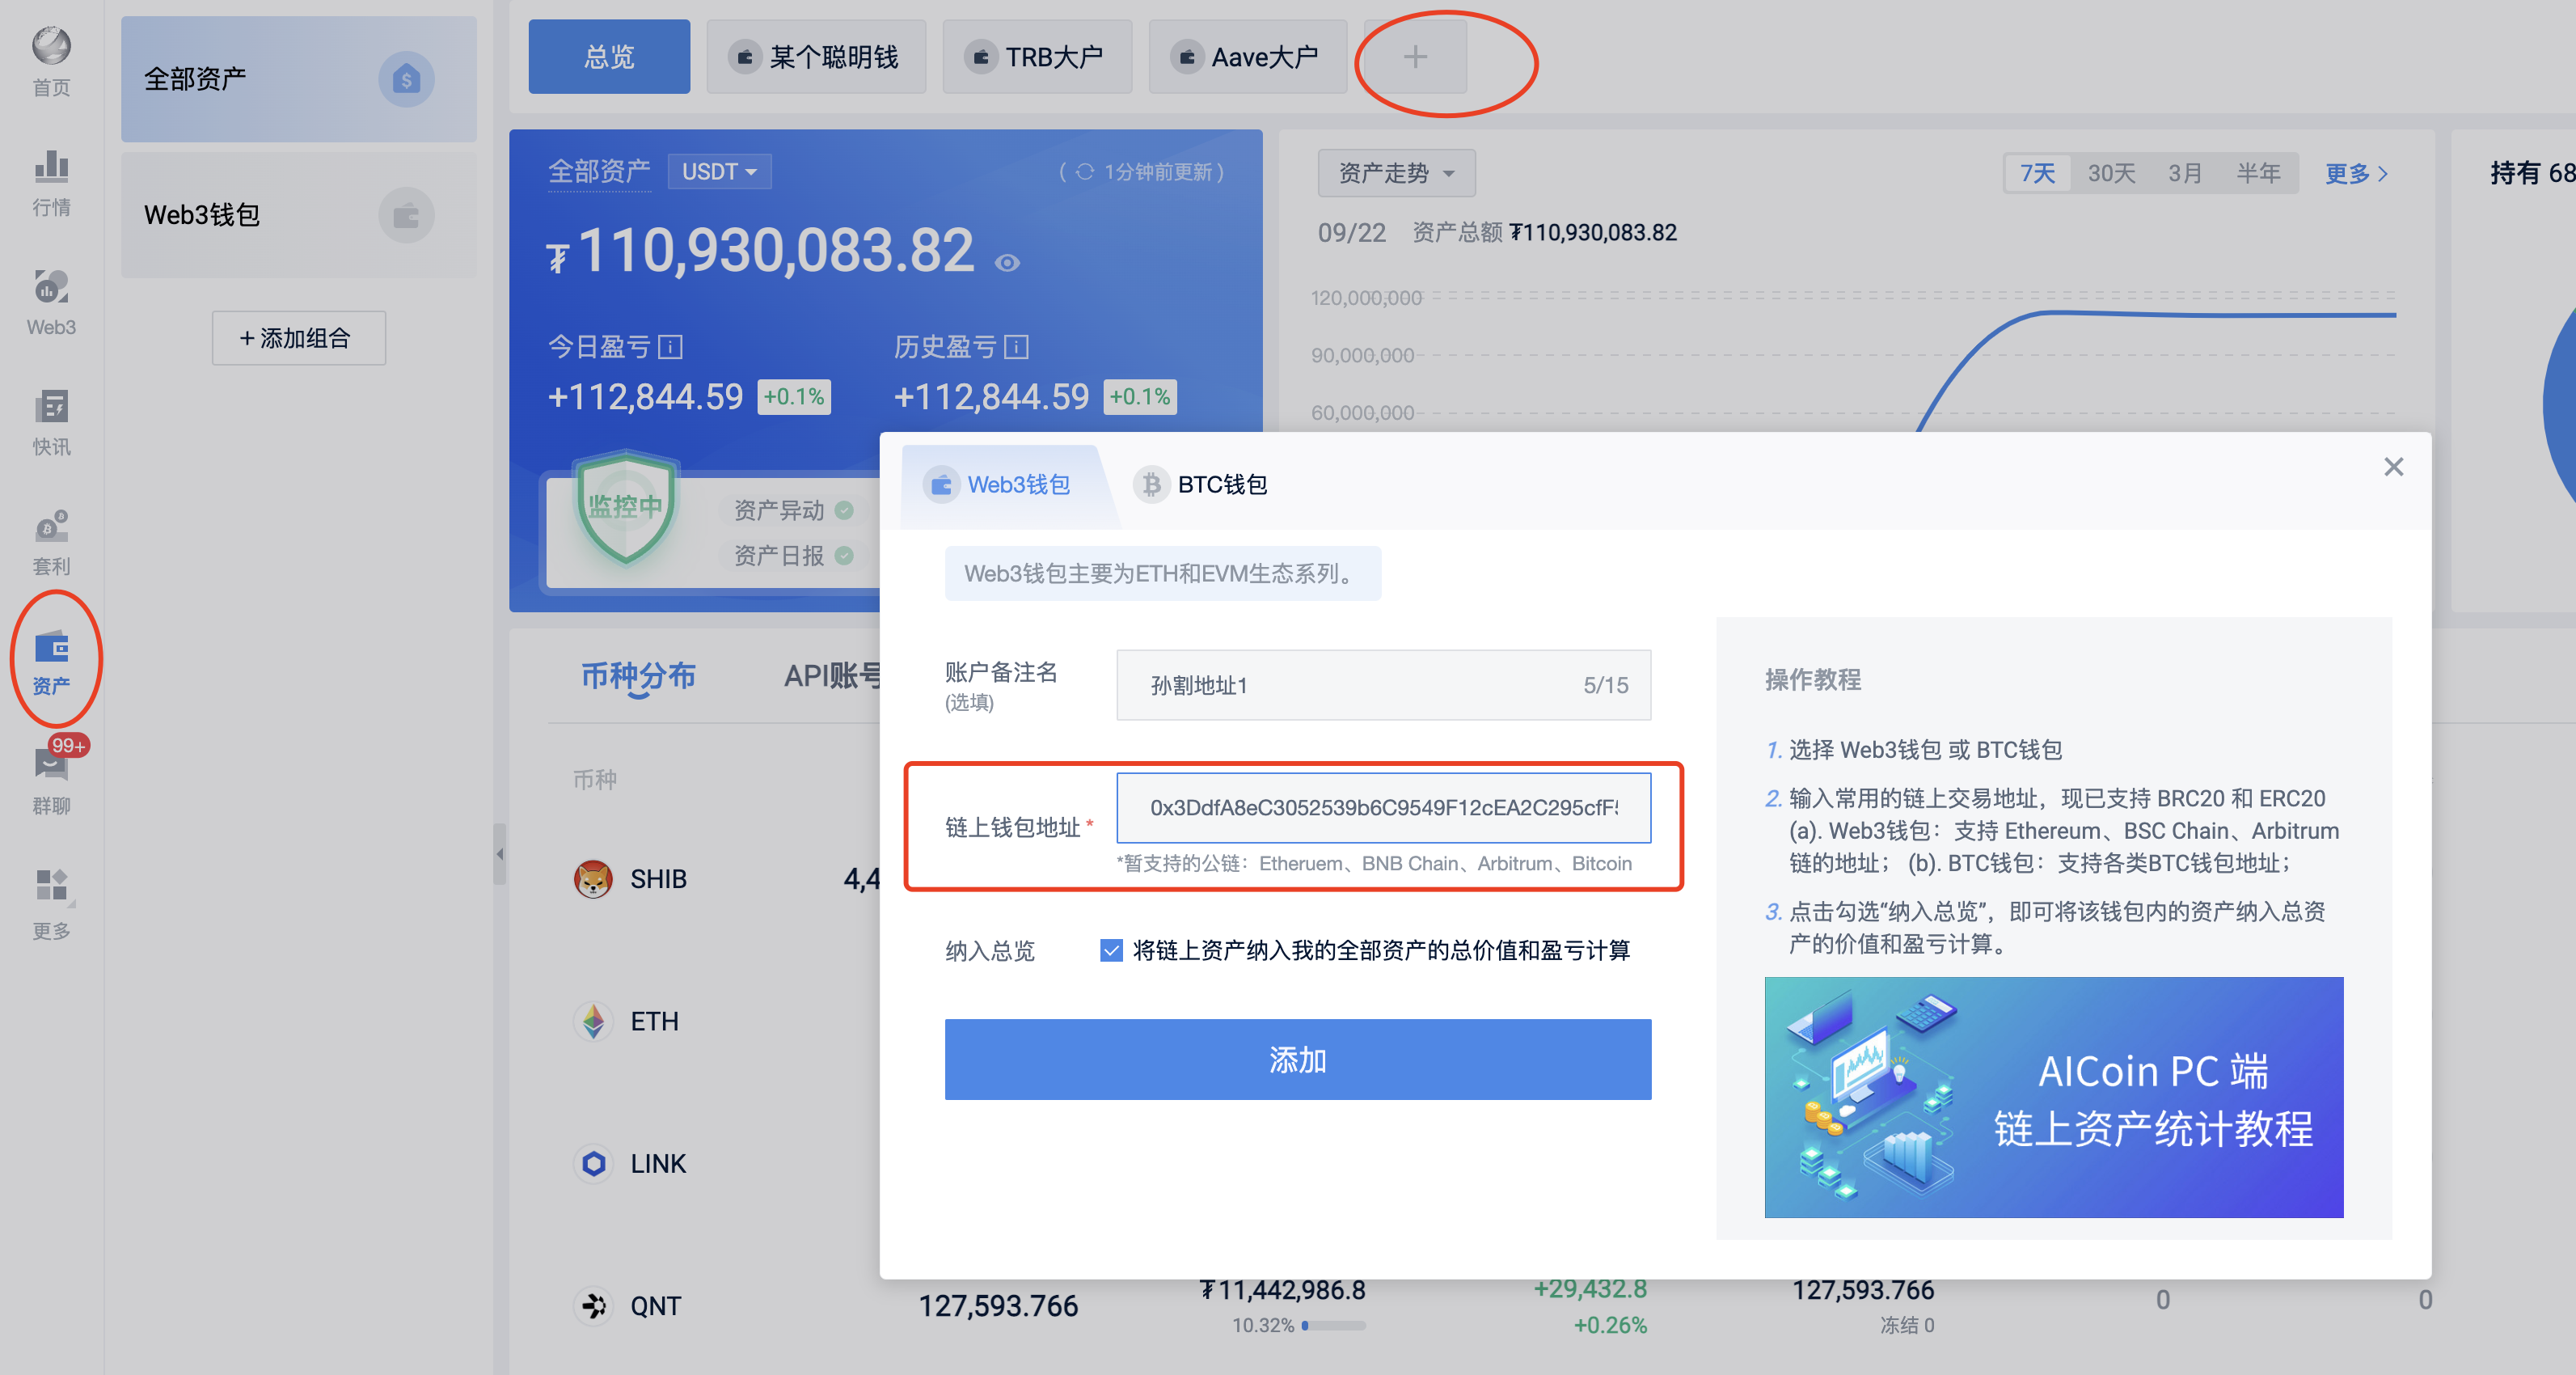The width and height of the screenshot is (2576, 1375).
Task: Expand 更多 time range options
Action: tap(2356, 173)
